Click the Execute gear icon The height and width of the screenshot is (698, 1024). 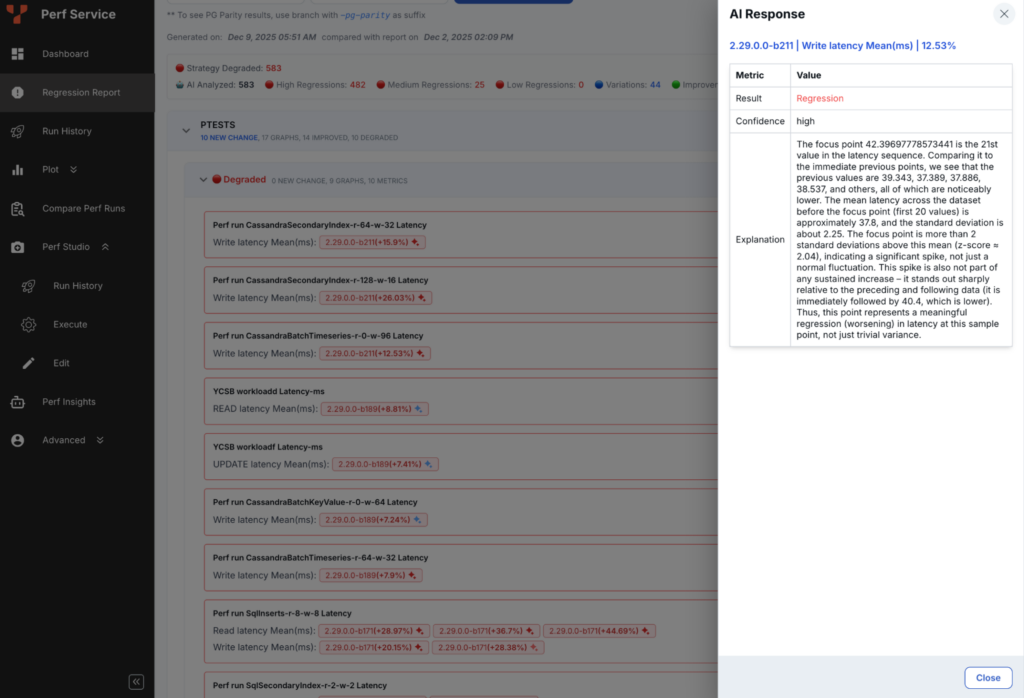coord(29,324)
